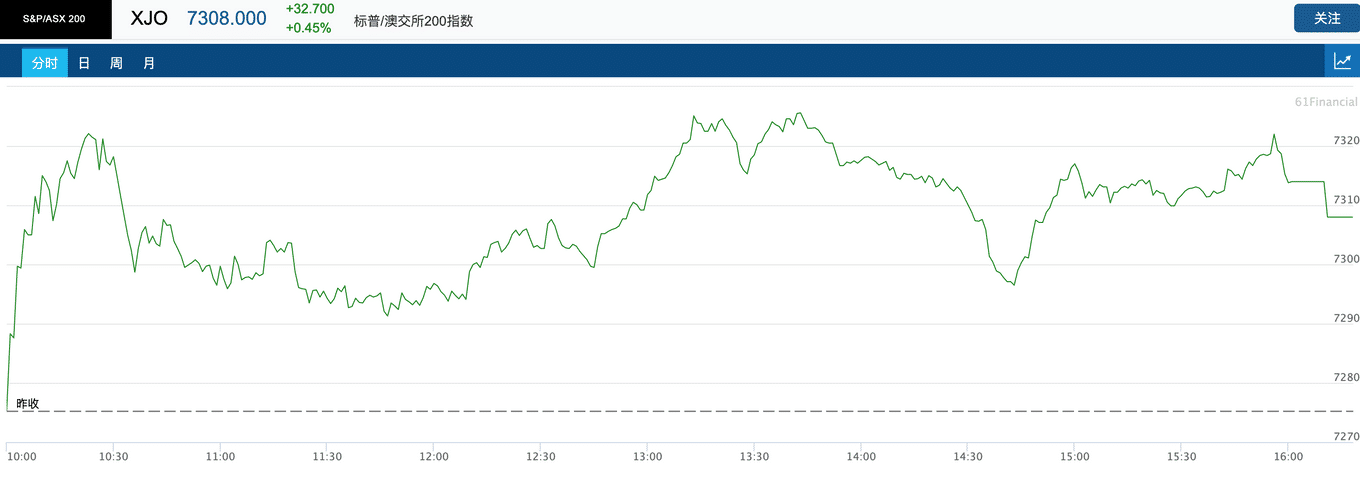Click the 关注 follow button
This screenshot has width=1360, height=485.
pyautogui.click(x=1326, y=18)
